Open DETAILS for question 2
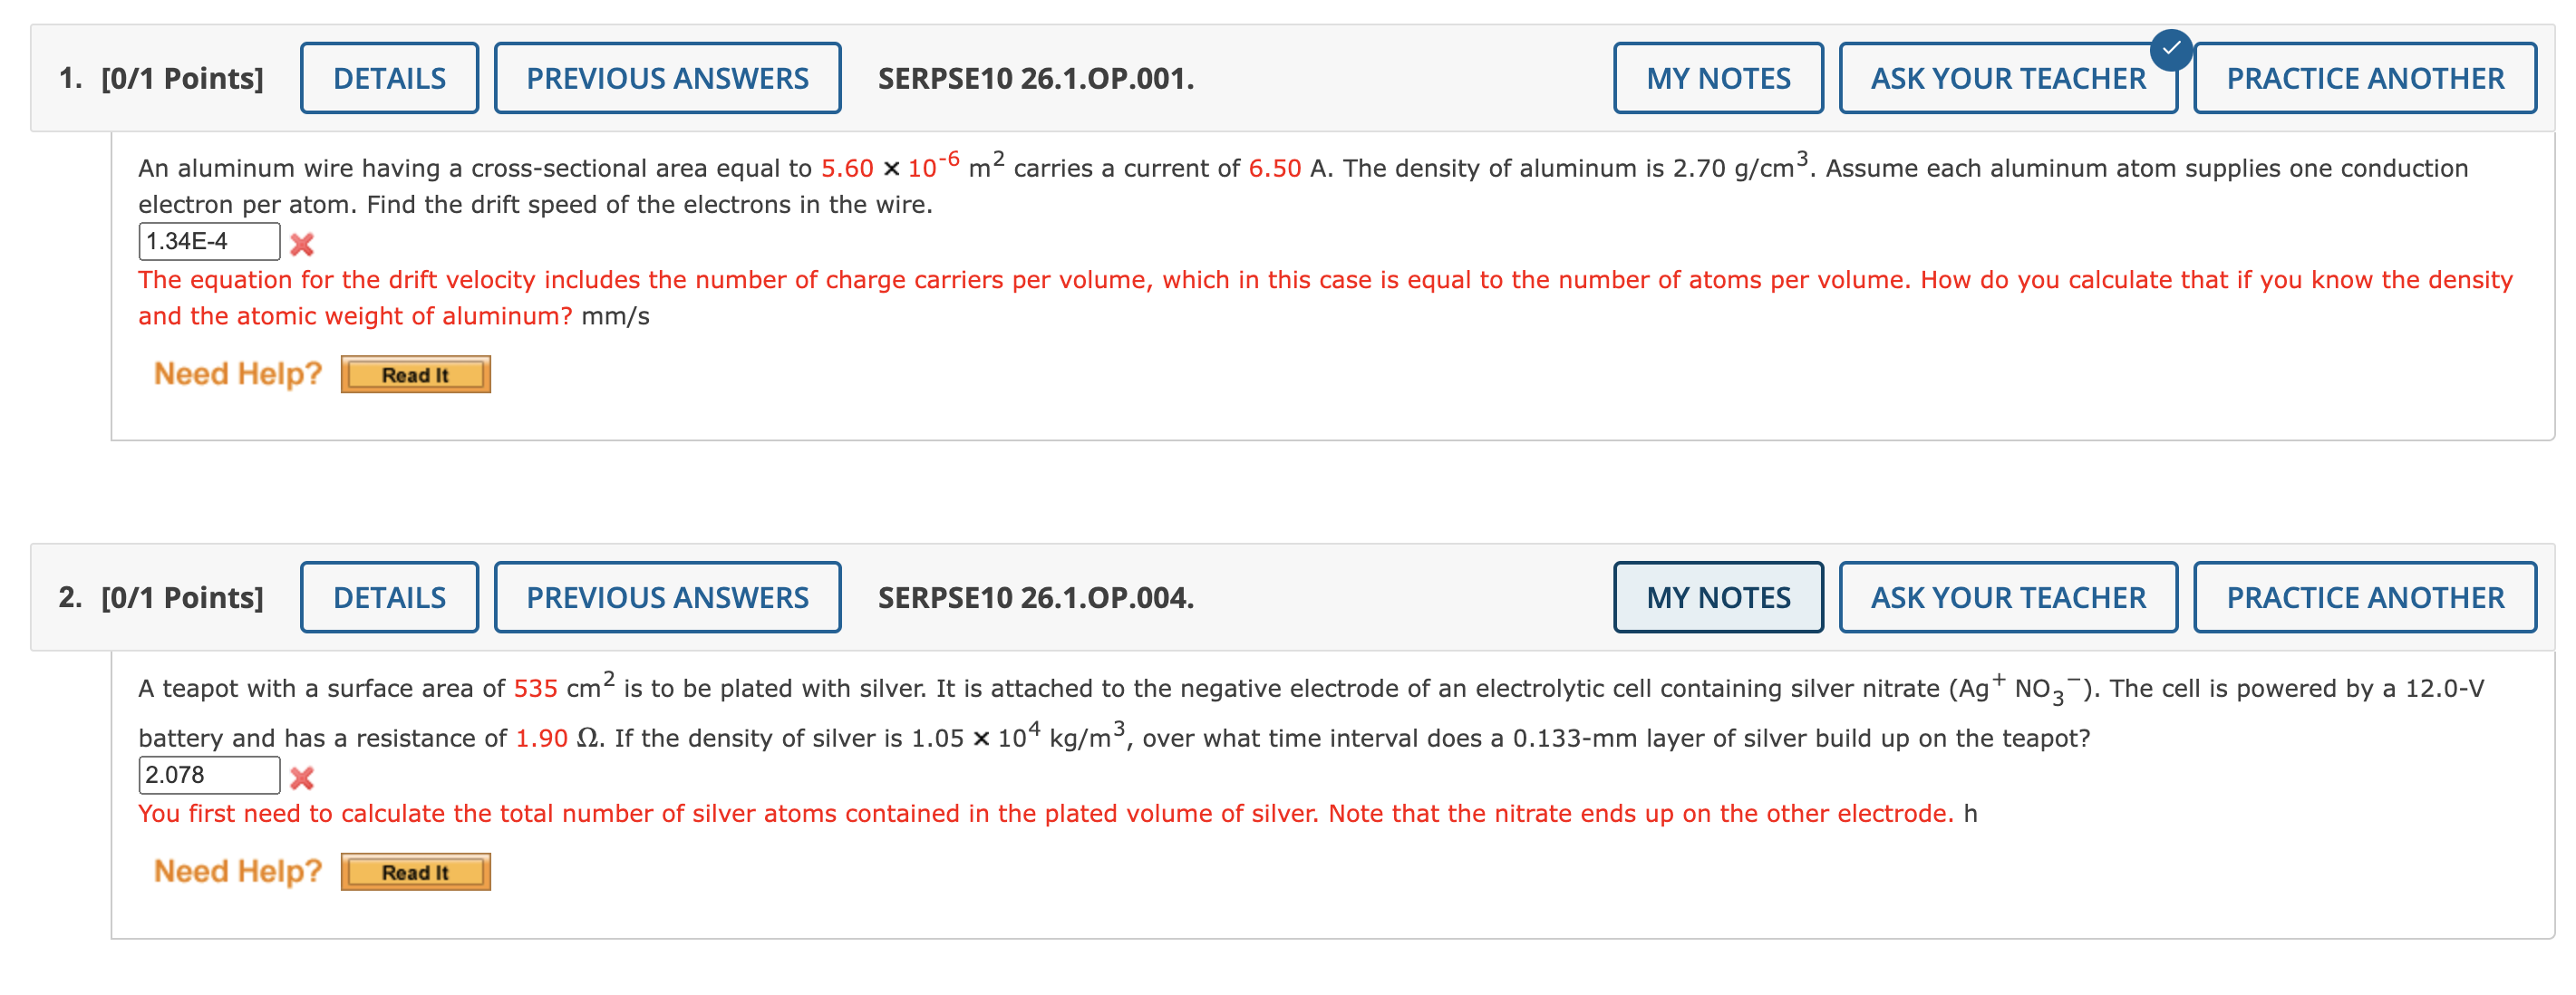The image size is (2576, 995). (x=389, y=597)
